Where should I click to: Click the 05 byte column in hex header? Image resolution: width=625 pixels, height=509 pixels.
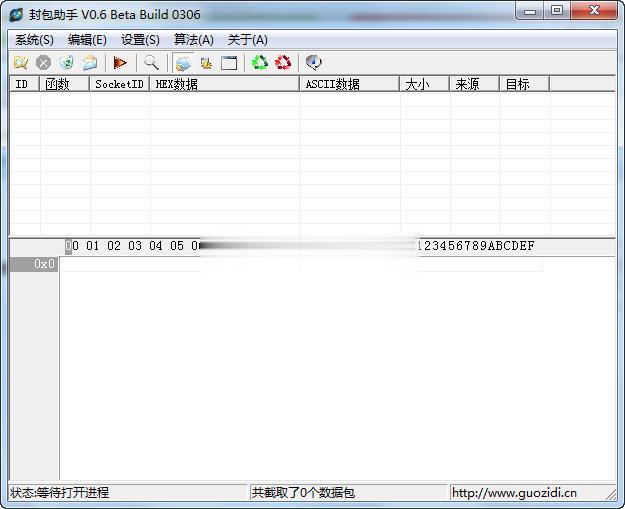point(177,246)
